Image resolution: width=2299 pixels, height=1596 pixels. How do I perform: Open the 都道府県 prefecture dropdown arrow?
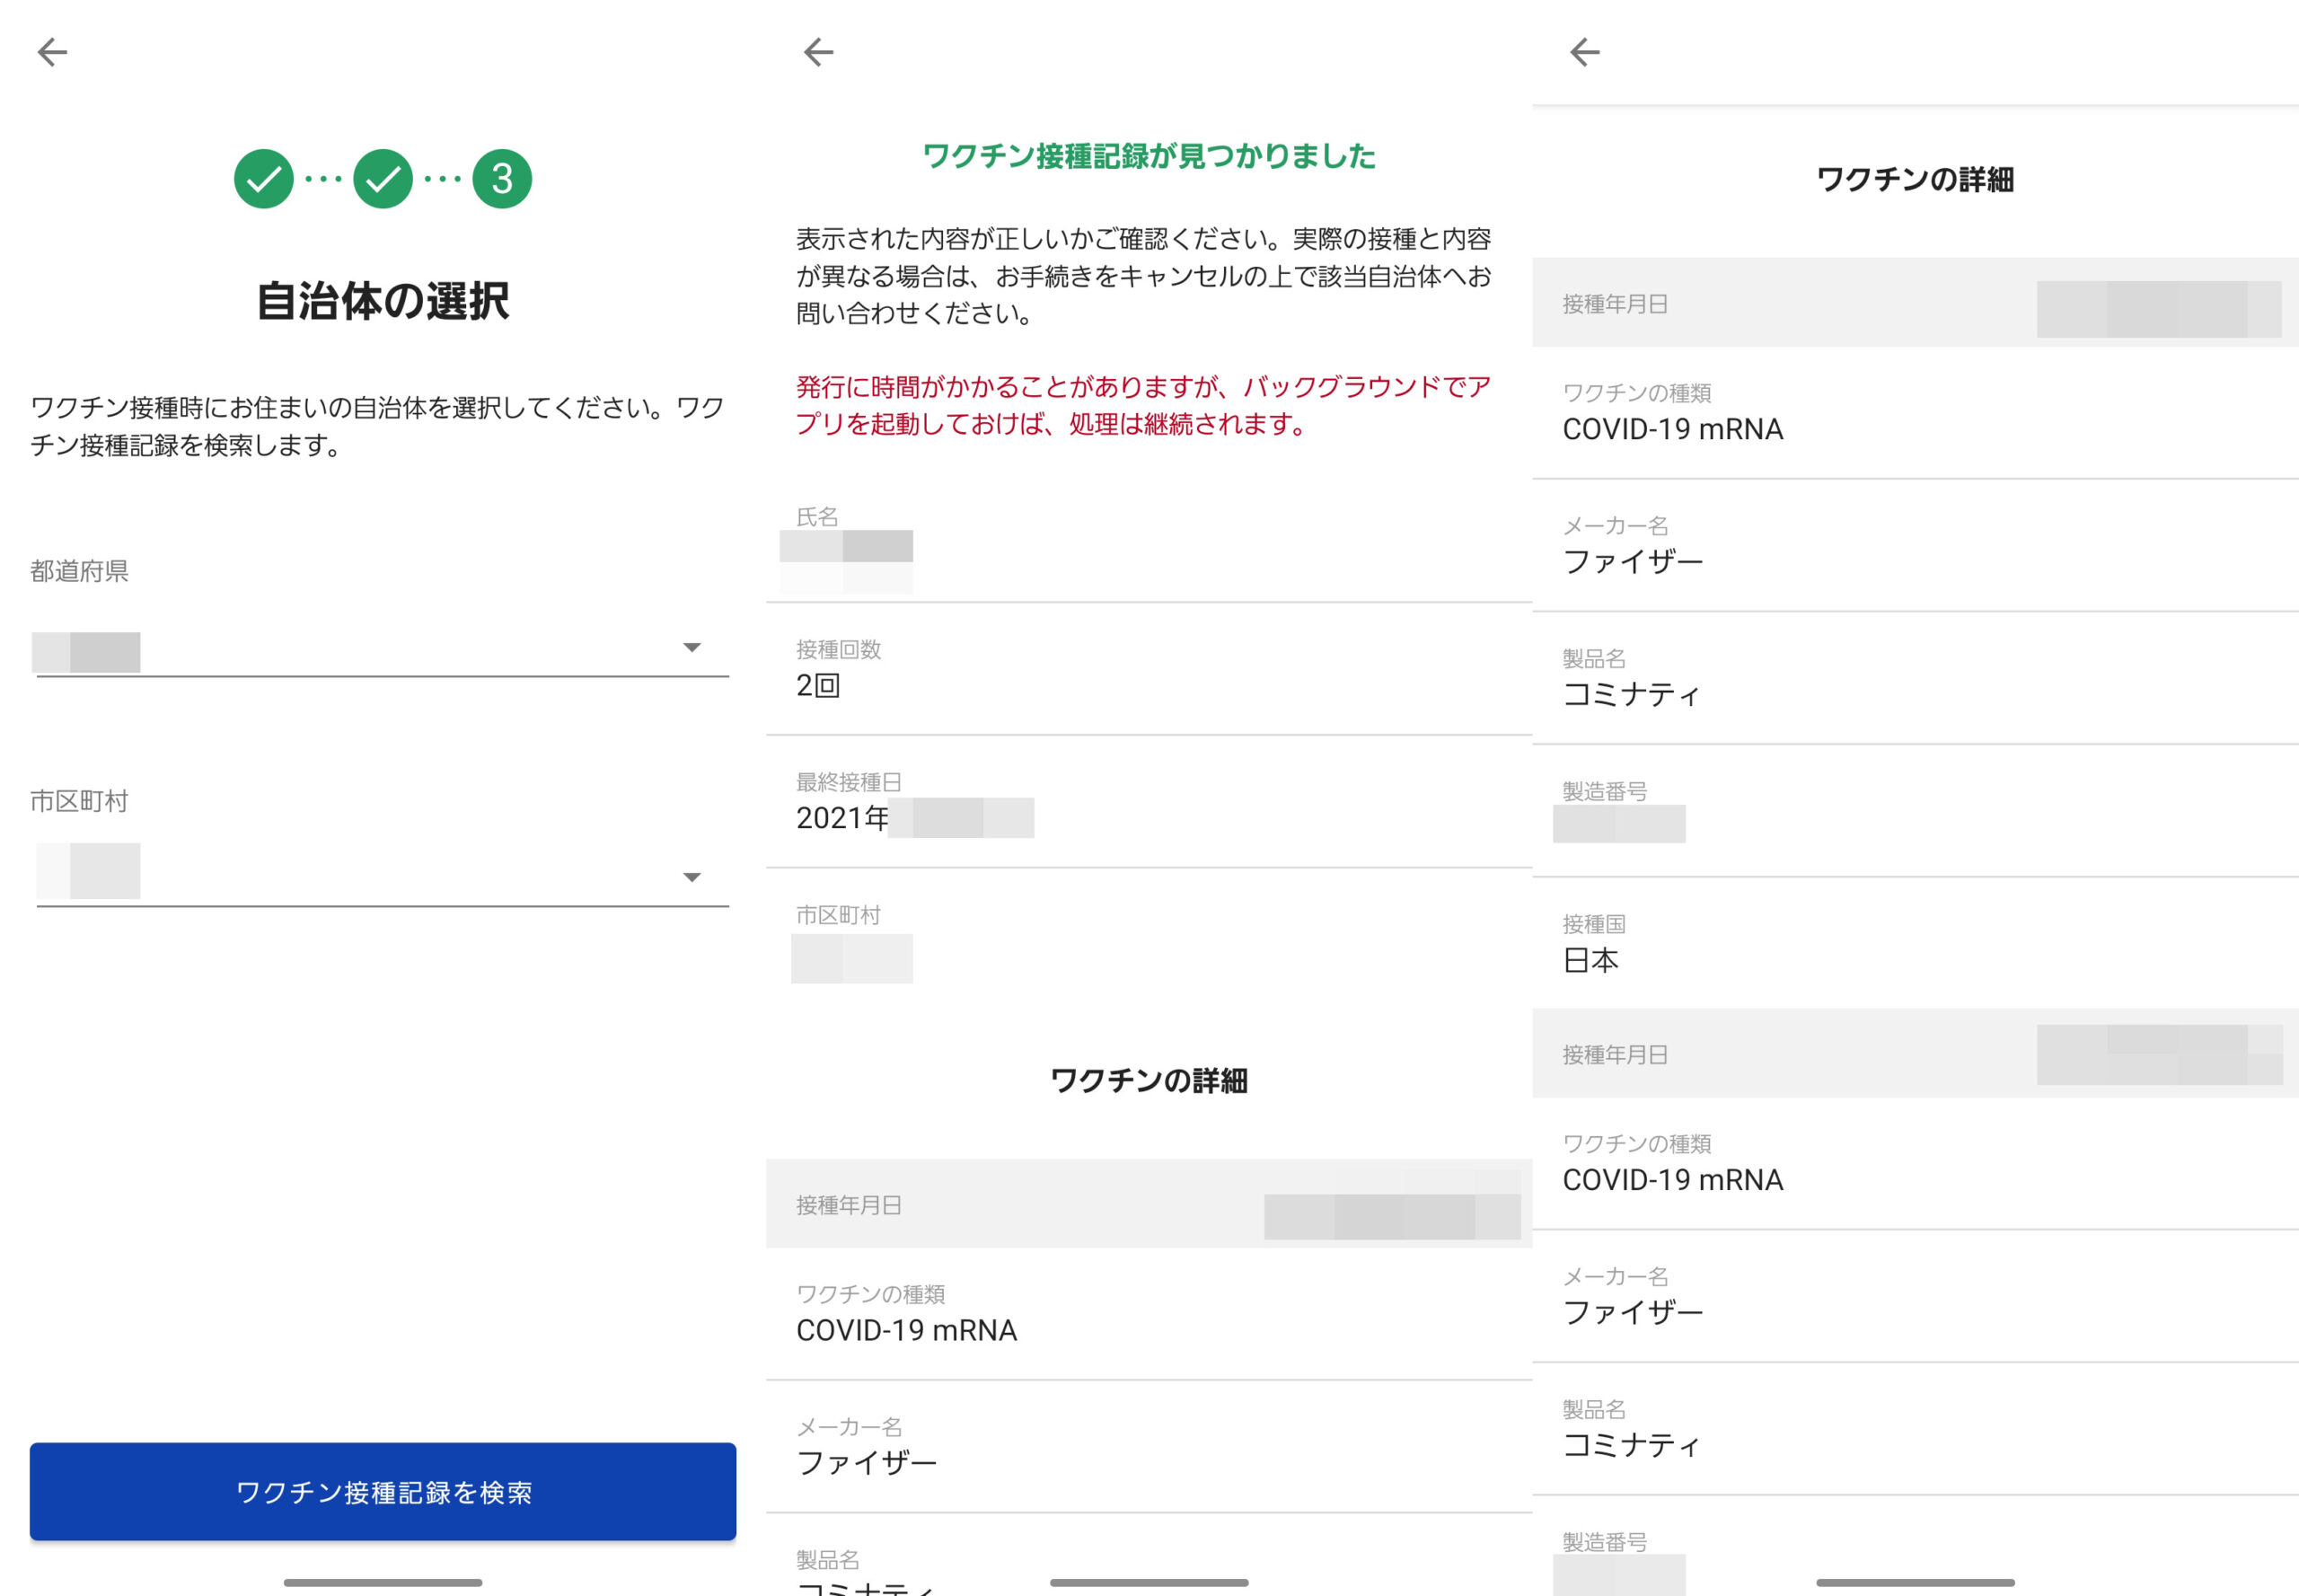(691, 648)
